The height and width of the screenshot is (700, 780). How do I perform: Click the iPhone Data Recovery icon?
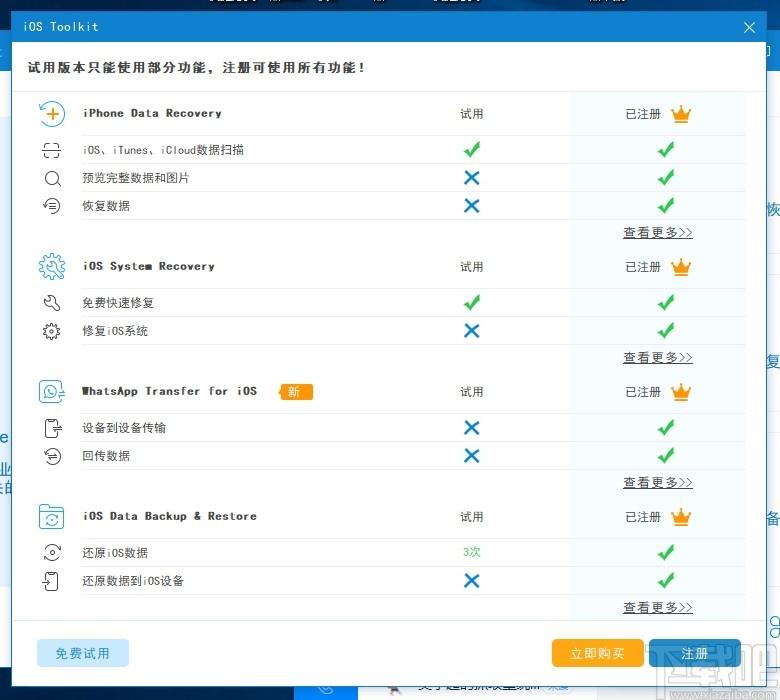tap(52, 114)
